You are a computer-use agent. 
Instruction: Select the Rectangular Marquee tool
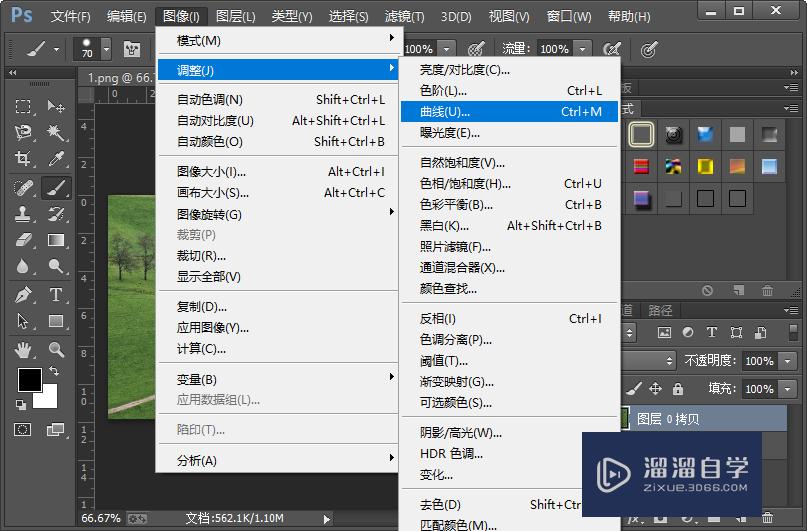coord(23,107)
